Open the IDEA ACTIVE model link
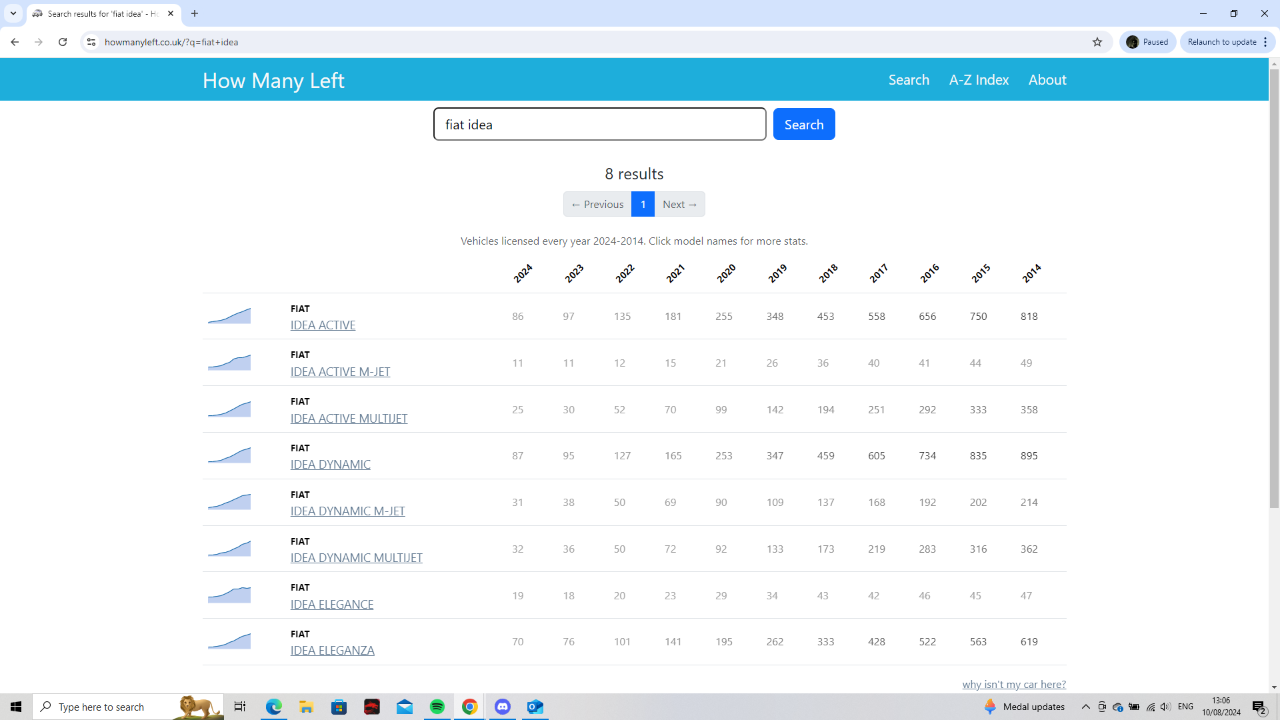 323,325
